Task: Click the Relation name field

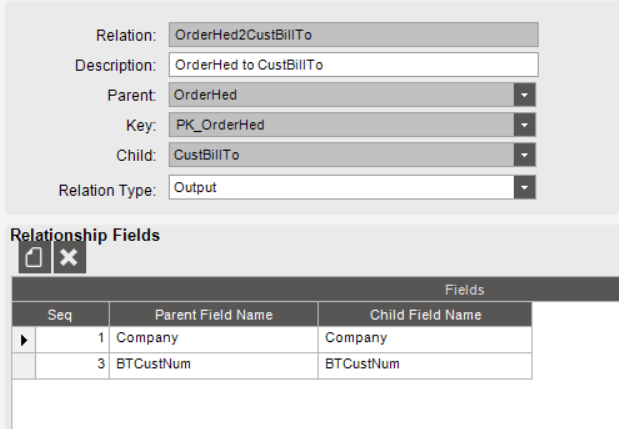Action: (353, 35)
